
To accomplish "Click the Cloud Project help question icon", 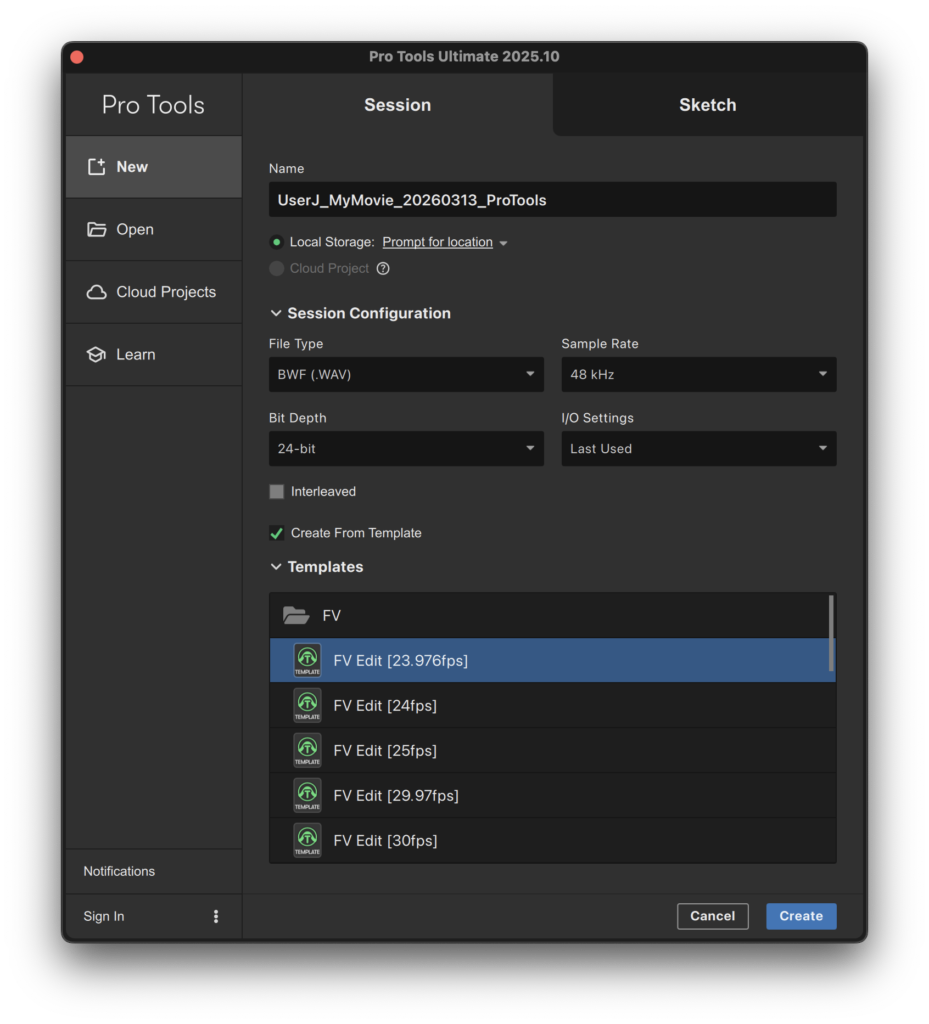I will [383, 269].
